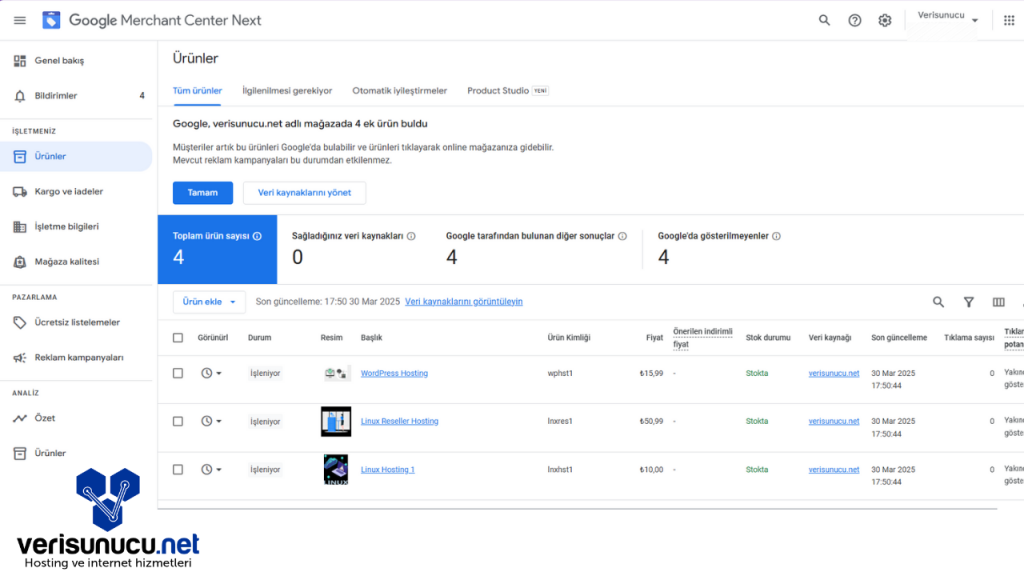
Task: Open the Veri kaynaklarını görüntüleyin link
Action: pyautogui.click(x=464, y=302)
